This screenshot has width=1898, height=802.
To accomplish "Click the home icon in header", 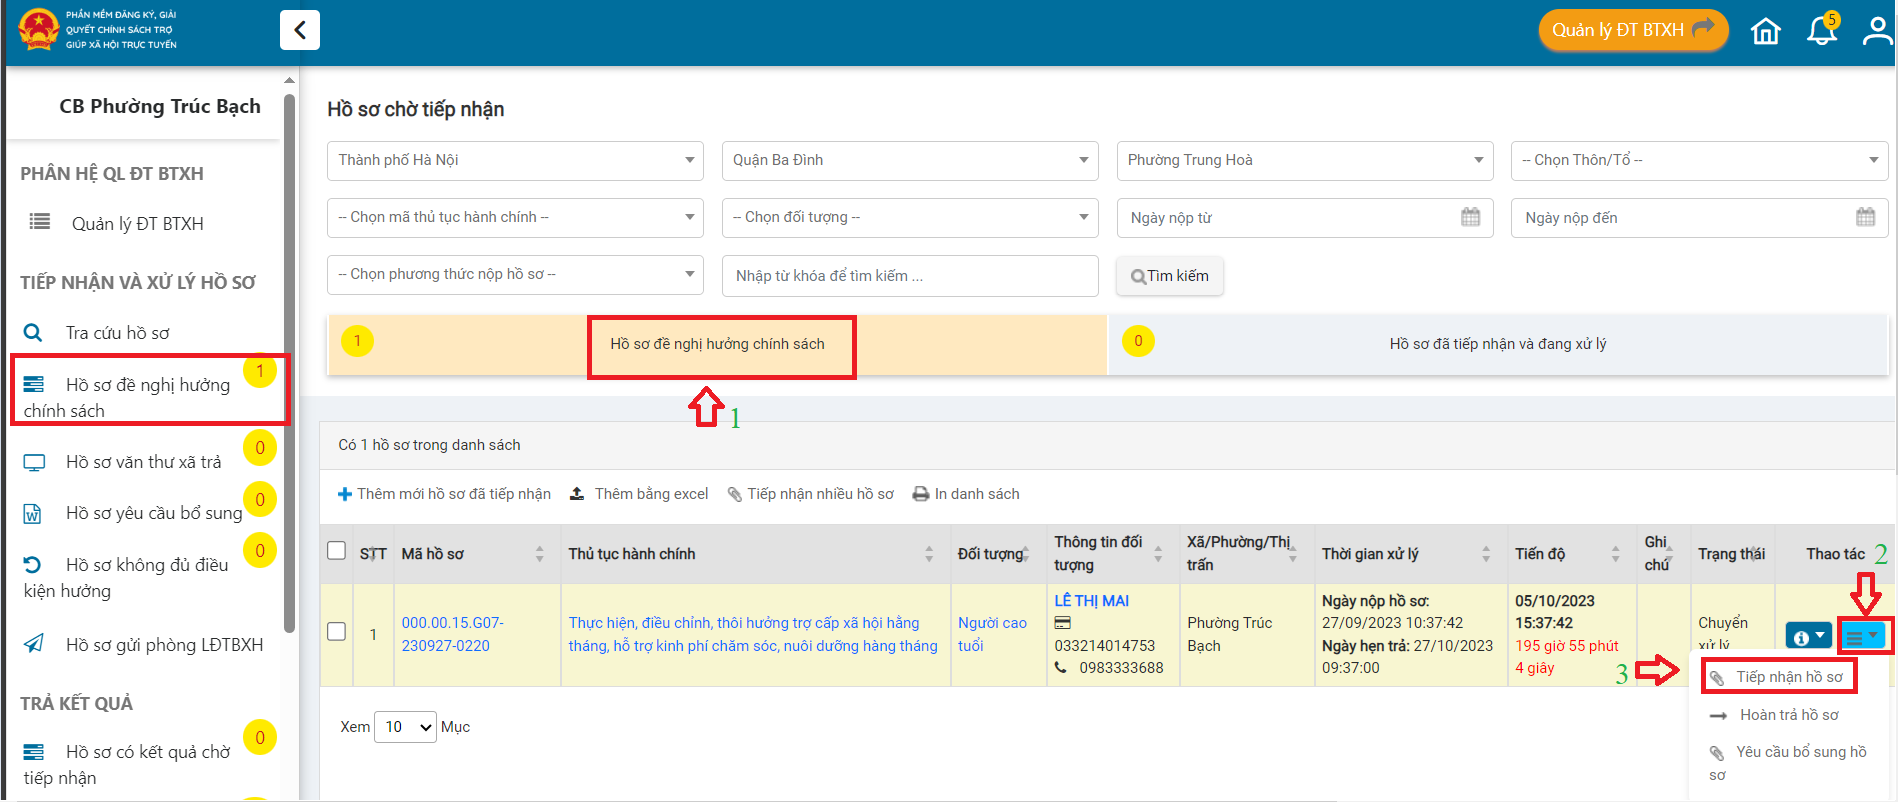I will 1765,31.
